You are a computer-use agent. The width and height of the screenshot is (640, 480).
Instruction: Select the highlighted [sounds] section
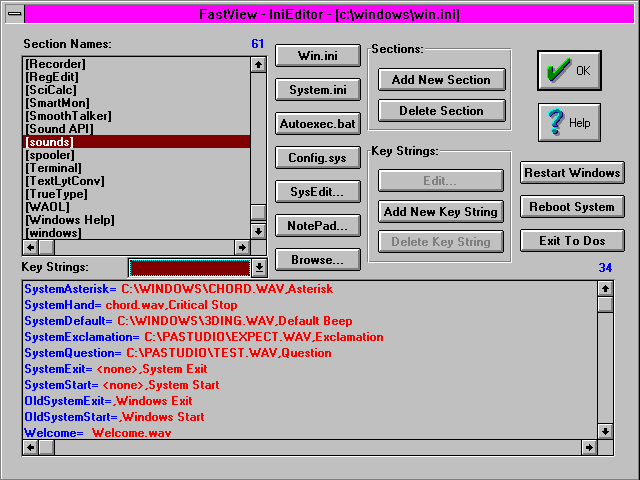136,142
